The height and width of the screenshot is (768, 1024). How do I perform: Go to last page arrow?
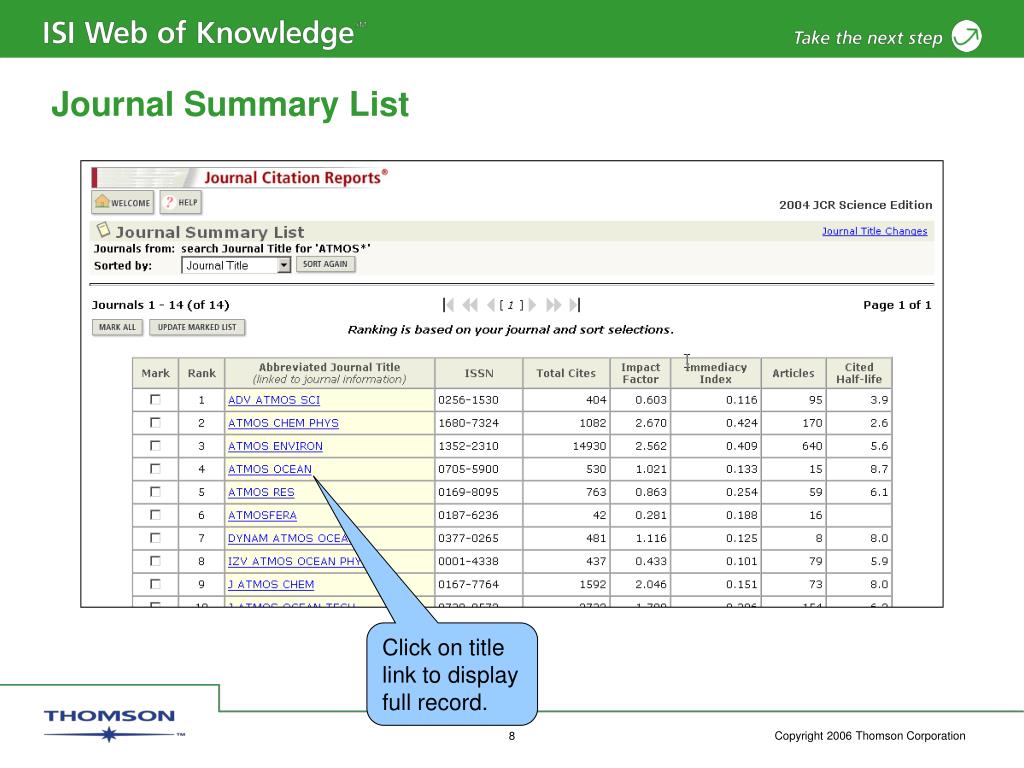575,305
